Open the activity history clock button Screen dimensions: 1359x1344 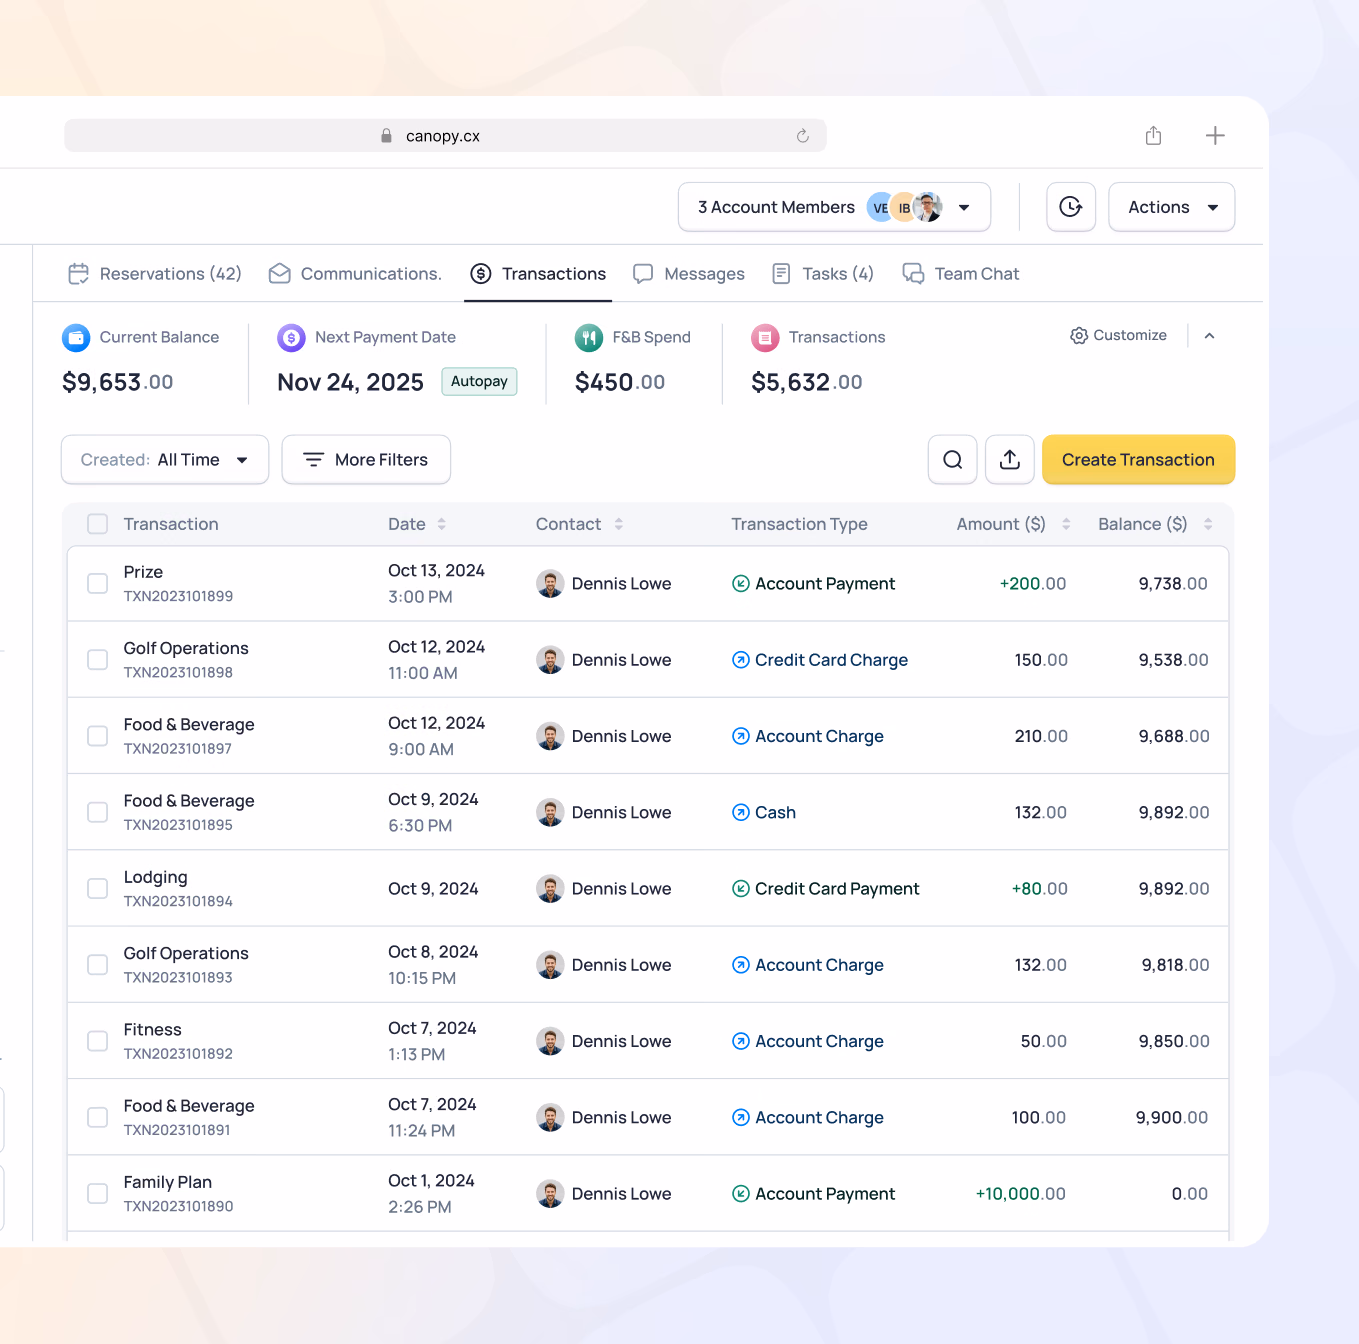pos(1071,207)
